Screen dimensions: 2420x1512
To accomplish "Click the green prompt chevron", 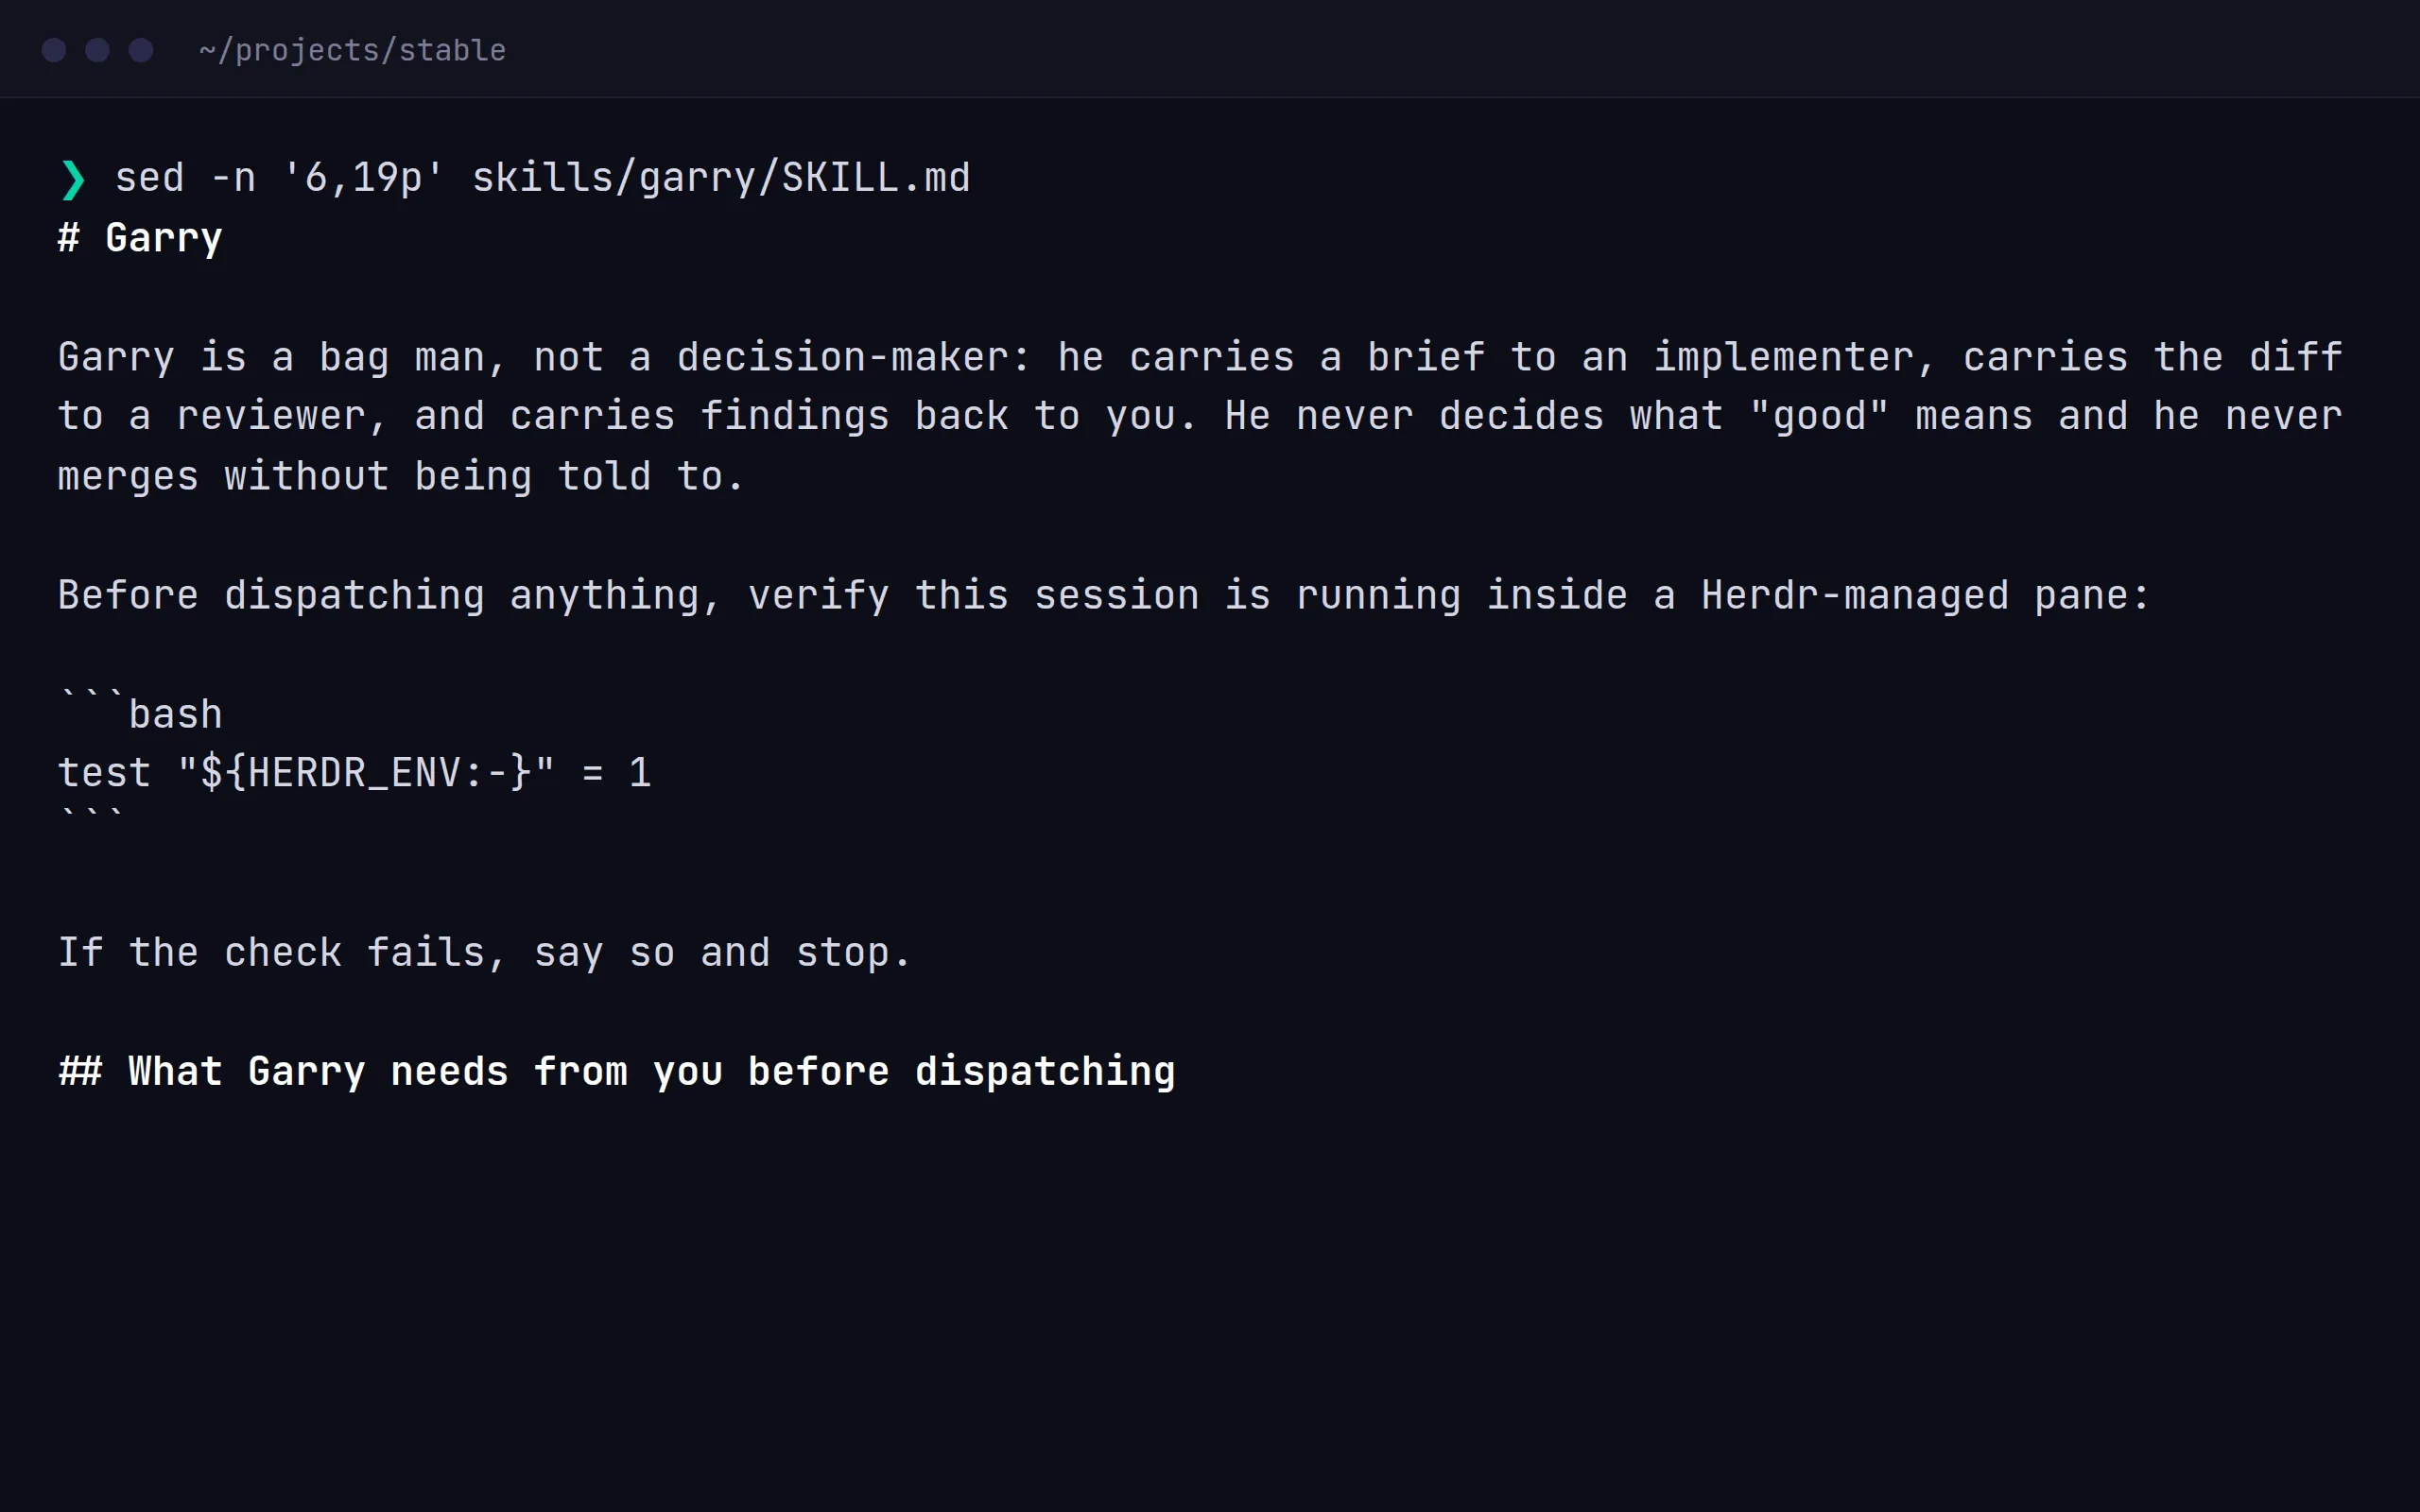I will 73,180.
